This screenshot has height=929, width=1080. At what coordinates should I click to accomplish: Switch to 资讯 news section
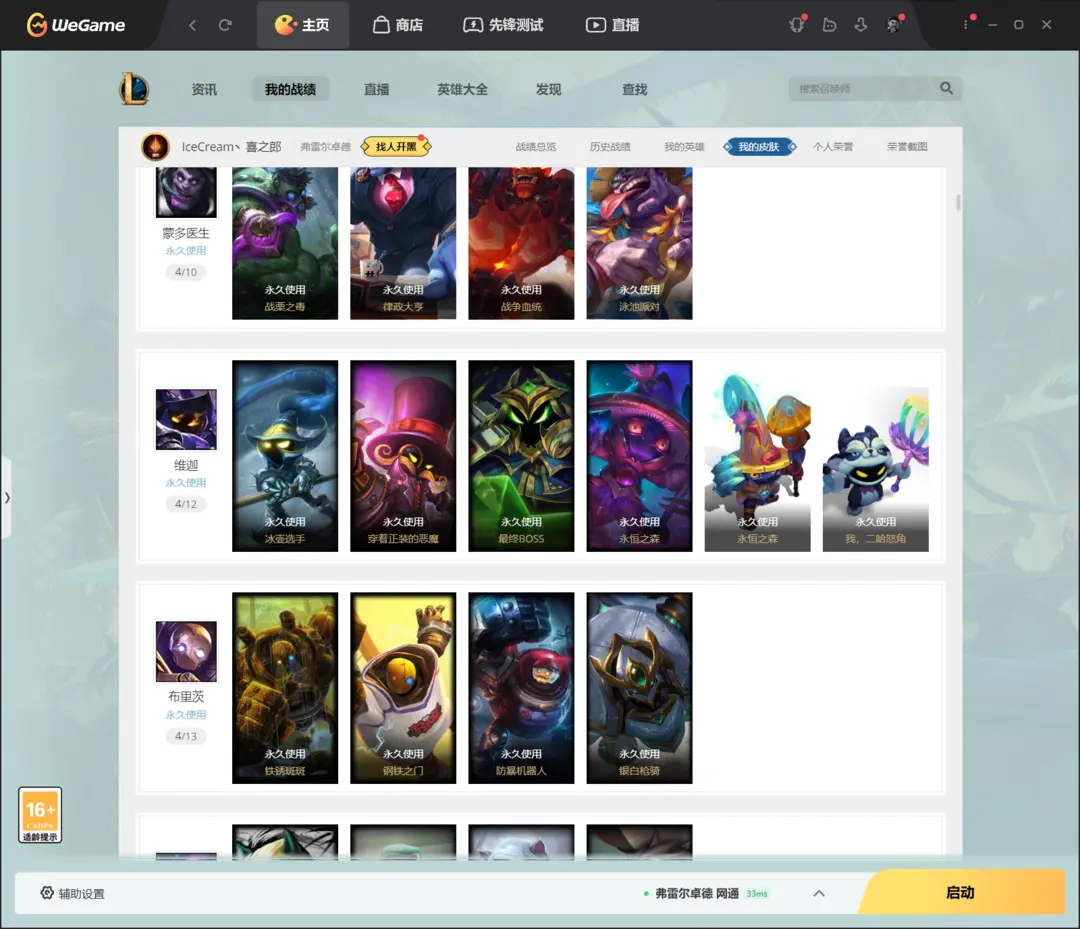click(204, 90)
